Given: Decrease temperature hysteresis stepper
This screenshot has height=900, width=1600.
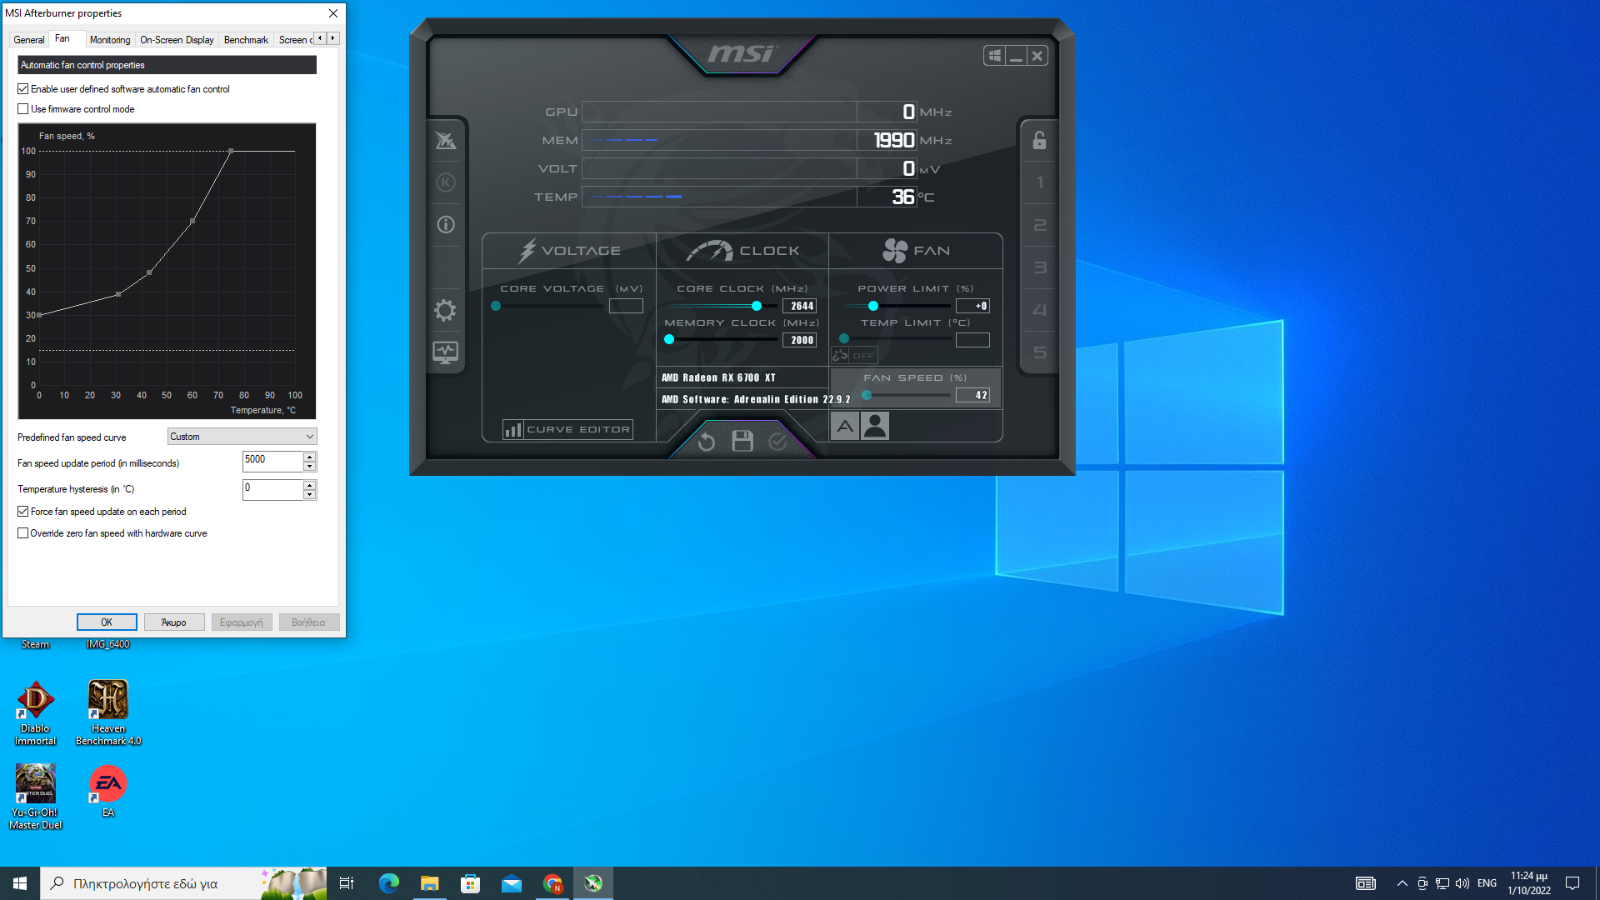Looking at the screenshot, I should coord(310,494).
